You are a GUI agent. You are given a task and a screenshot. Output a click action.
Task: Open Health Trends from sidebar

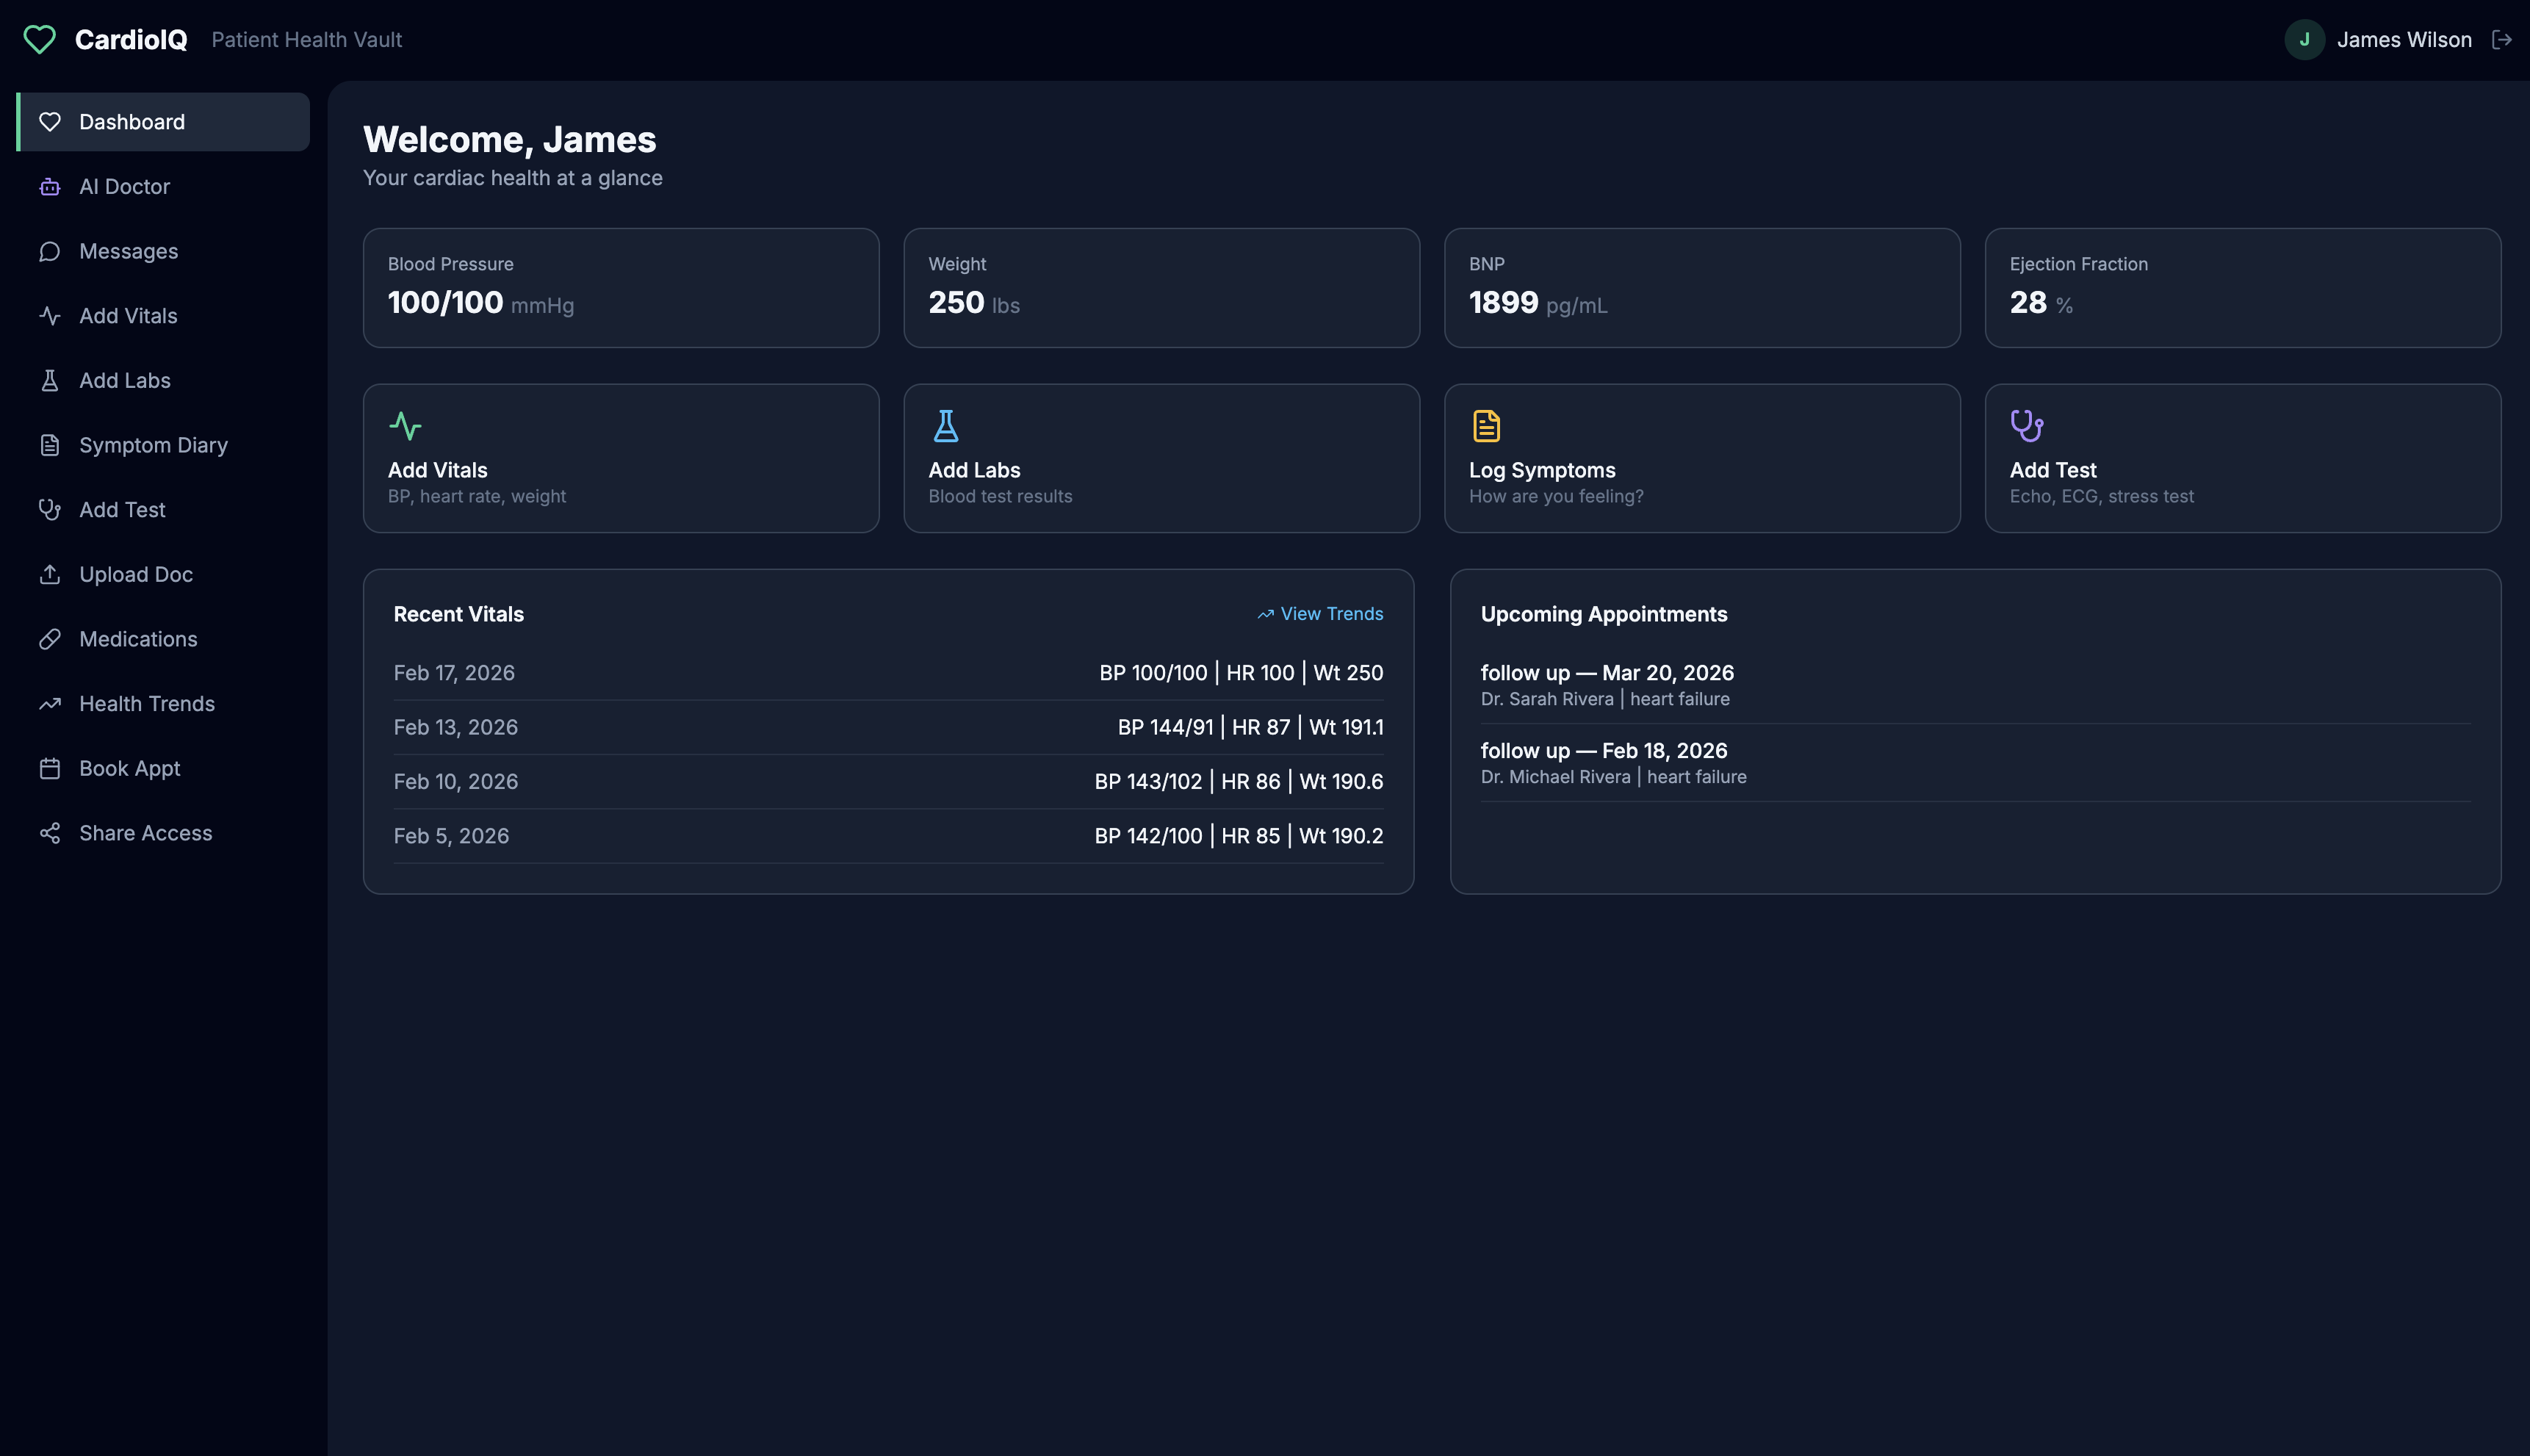click(x=146, y=704)
